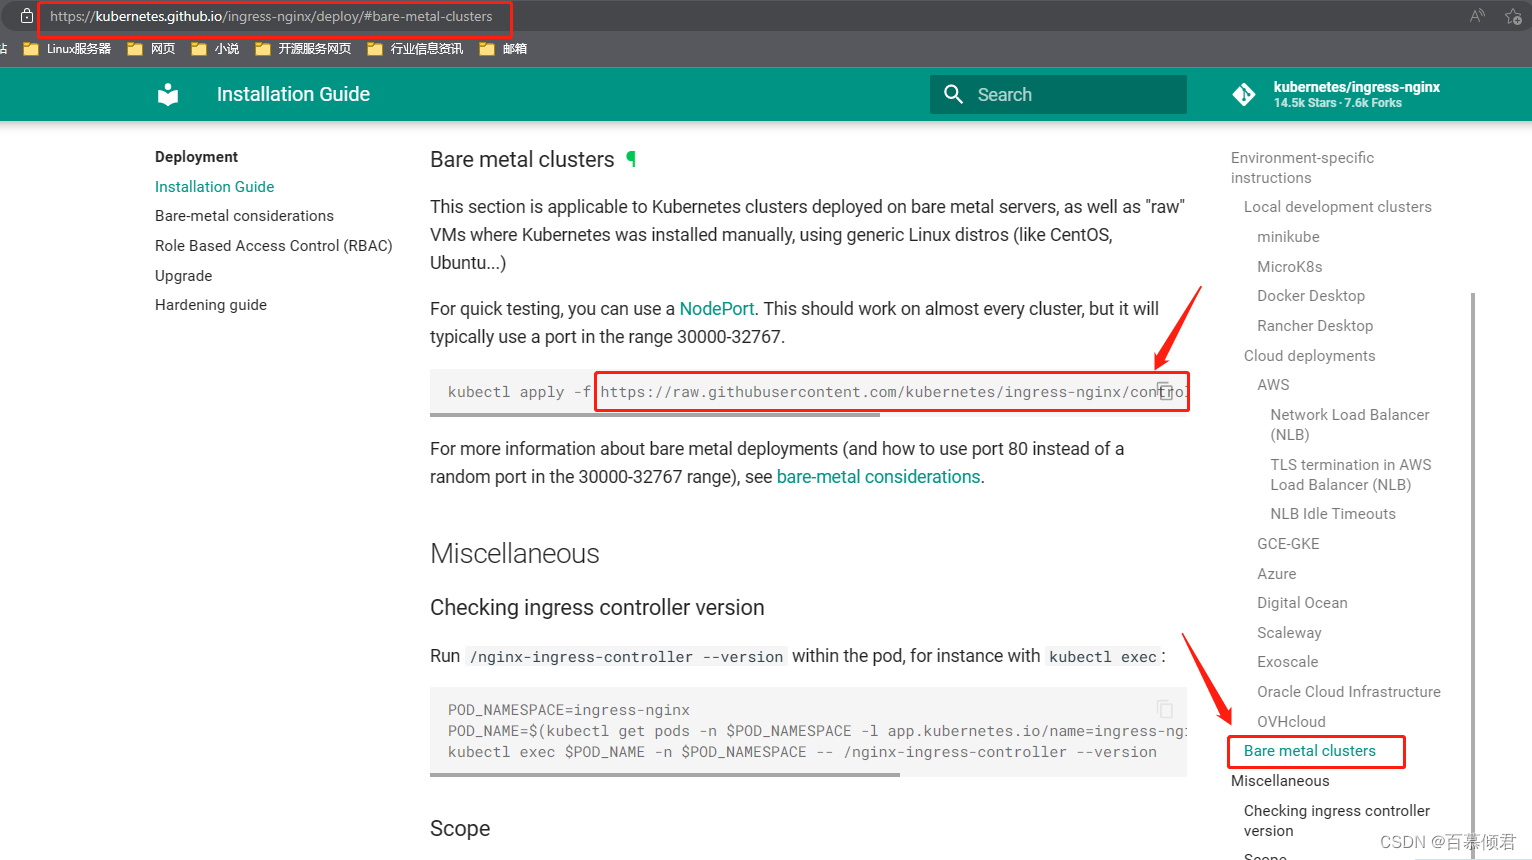Jump to Docker Desktop section
Image resolution: width=1532 pixels, height=860 pixels.
[x=1310, y=296]
